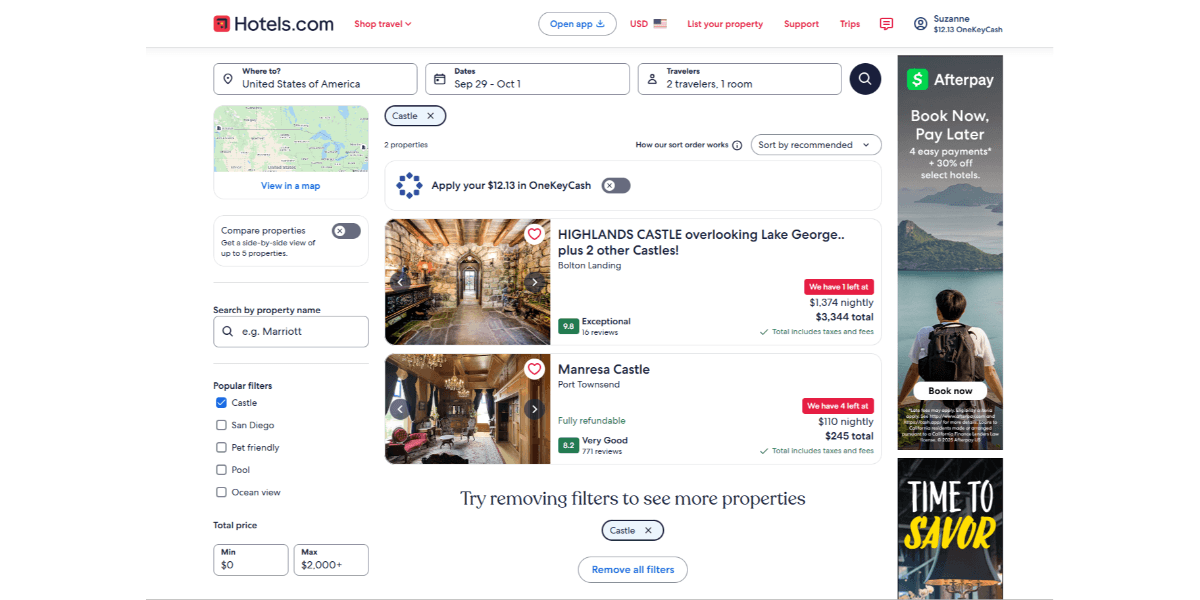Expand the Shop travel menu
Viewport: 1200px width, 600px height.
(x=382, y=24)
